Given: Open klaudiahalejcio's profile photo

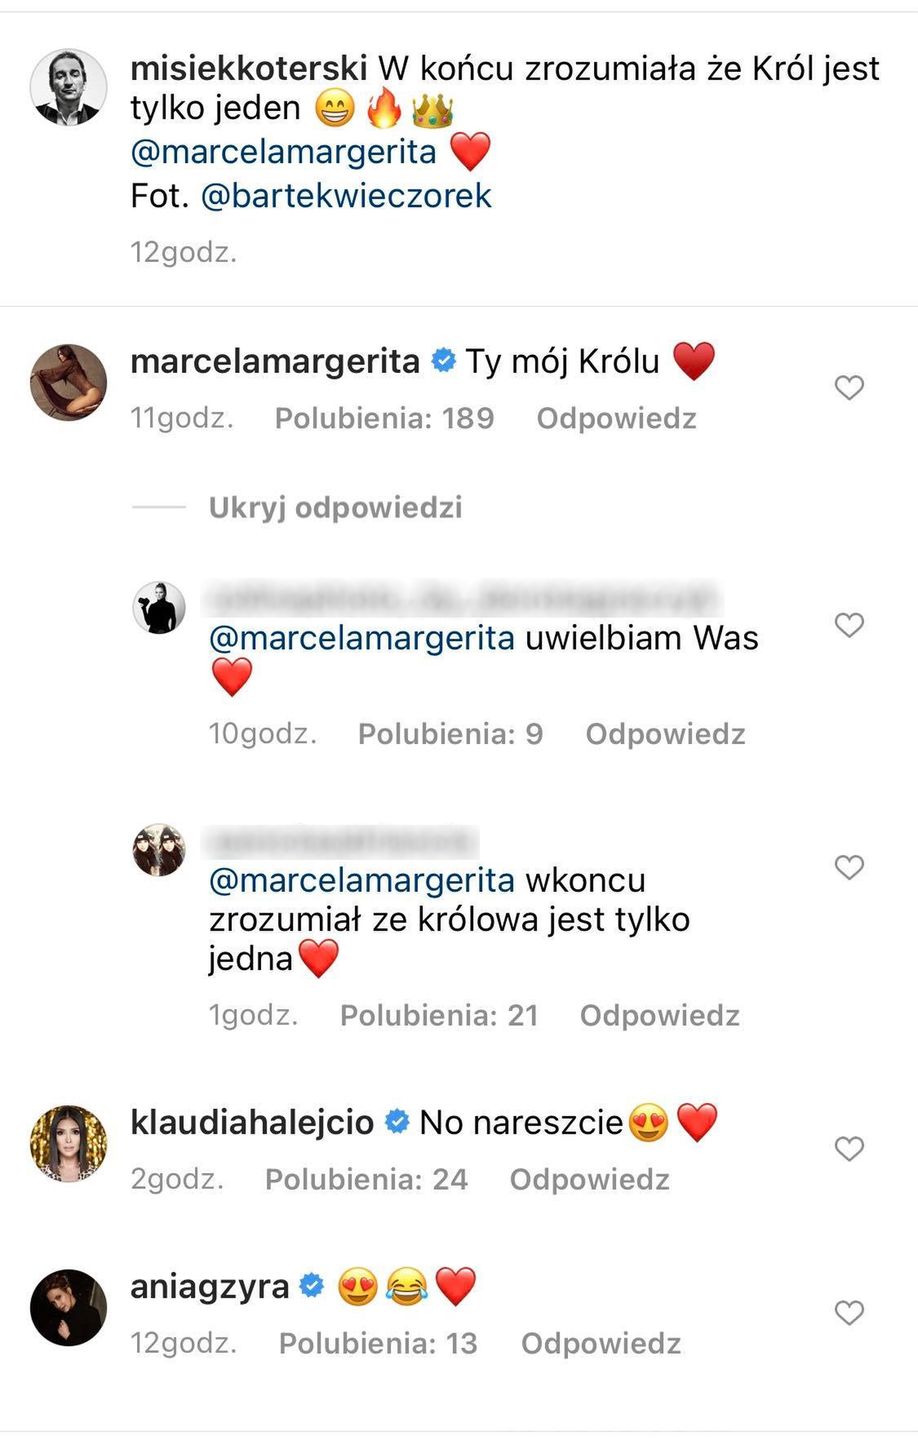Looking at the screenshot, I should coord(68,1143).
